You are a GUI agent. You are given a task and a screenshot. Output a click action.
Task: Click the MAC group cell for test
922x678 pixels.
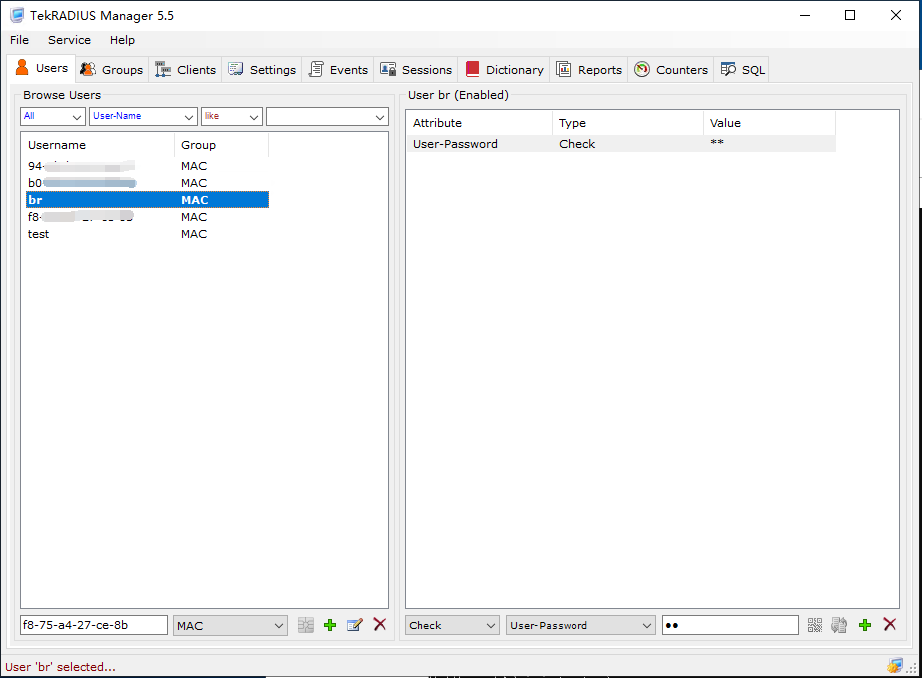pos(194,234)
